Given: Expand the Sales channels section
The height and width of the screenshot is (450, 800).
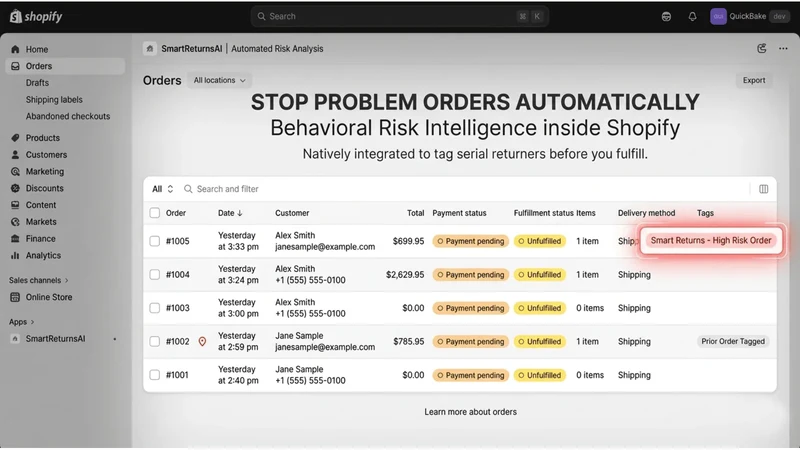Looking at the screenshot, I should pos(39,280).
